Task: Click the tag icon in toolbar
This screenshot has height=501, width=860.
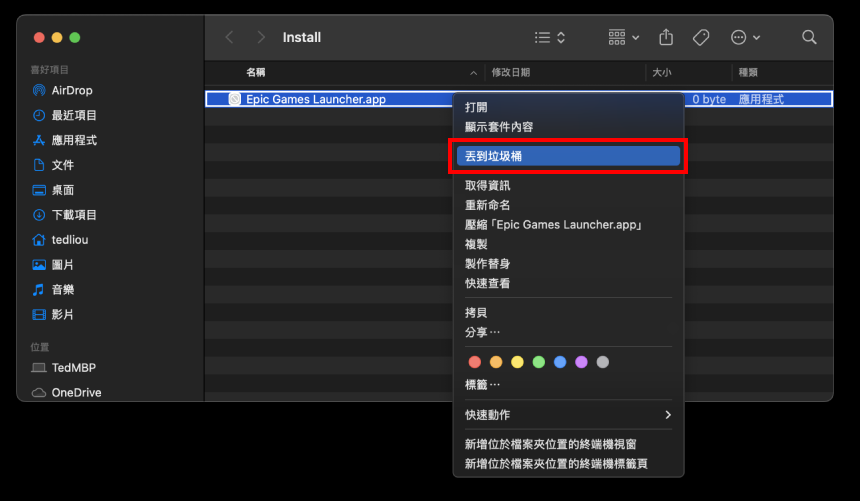Action: pos(701,37)
